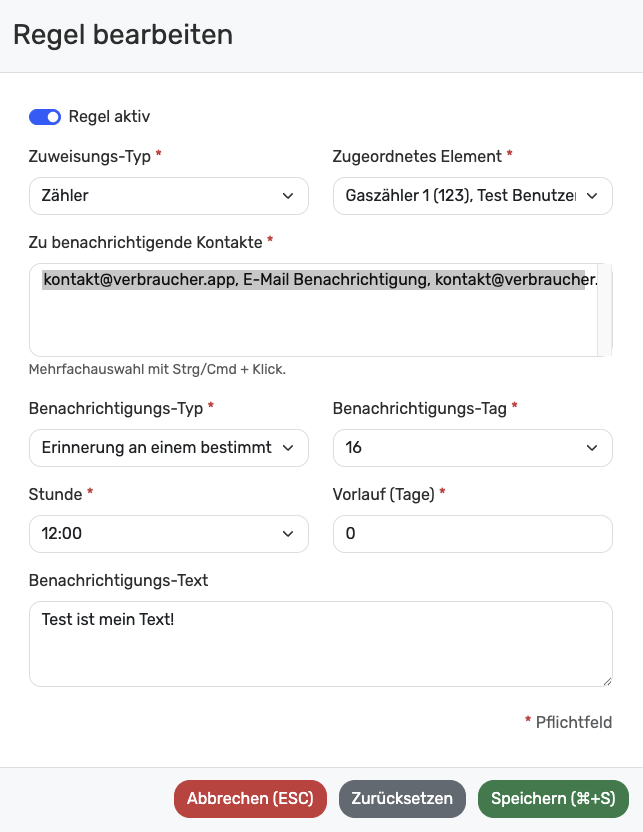Open the Zuweisungs-Typ dropdown showing Zähler
The width and height of the screenshot is (643, 832).
click(168, 196)
